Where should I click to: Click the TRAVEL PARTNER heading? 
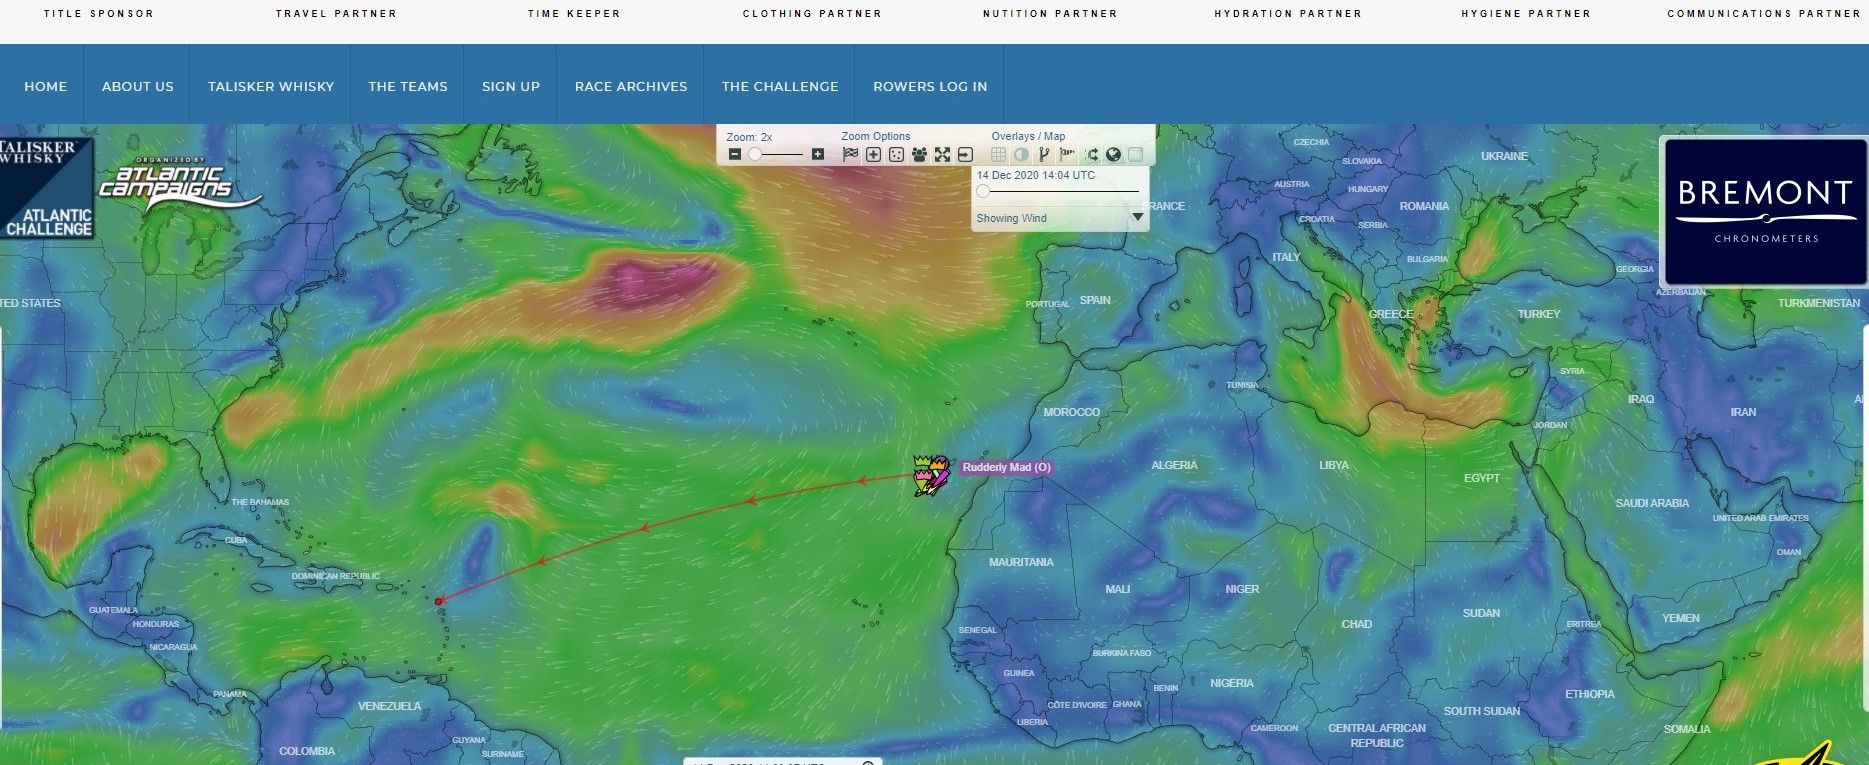[336, 14]
